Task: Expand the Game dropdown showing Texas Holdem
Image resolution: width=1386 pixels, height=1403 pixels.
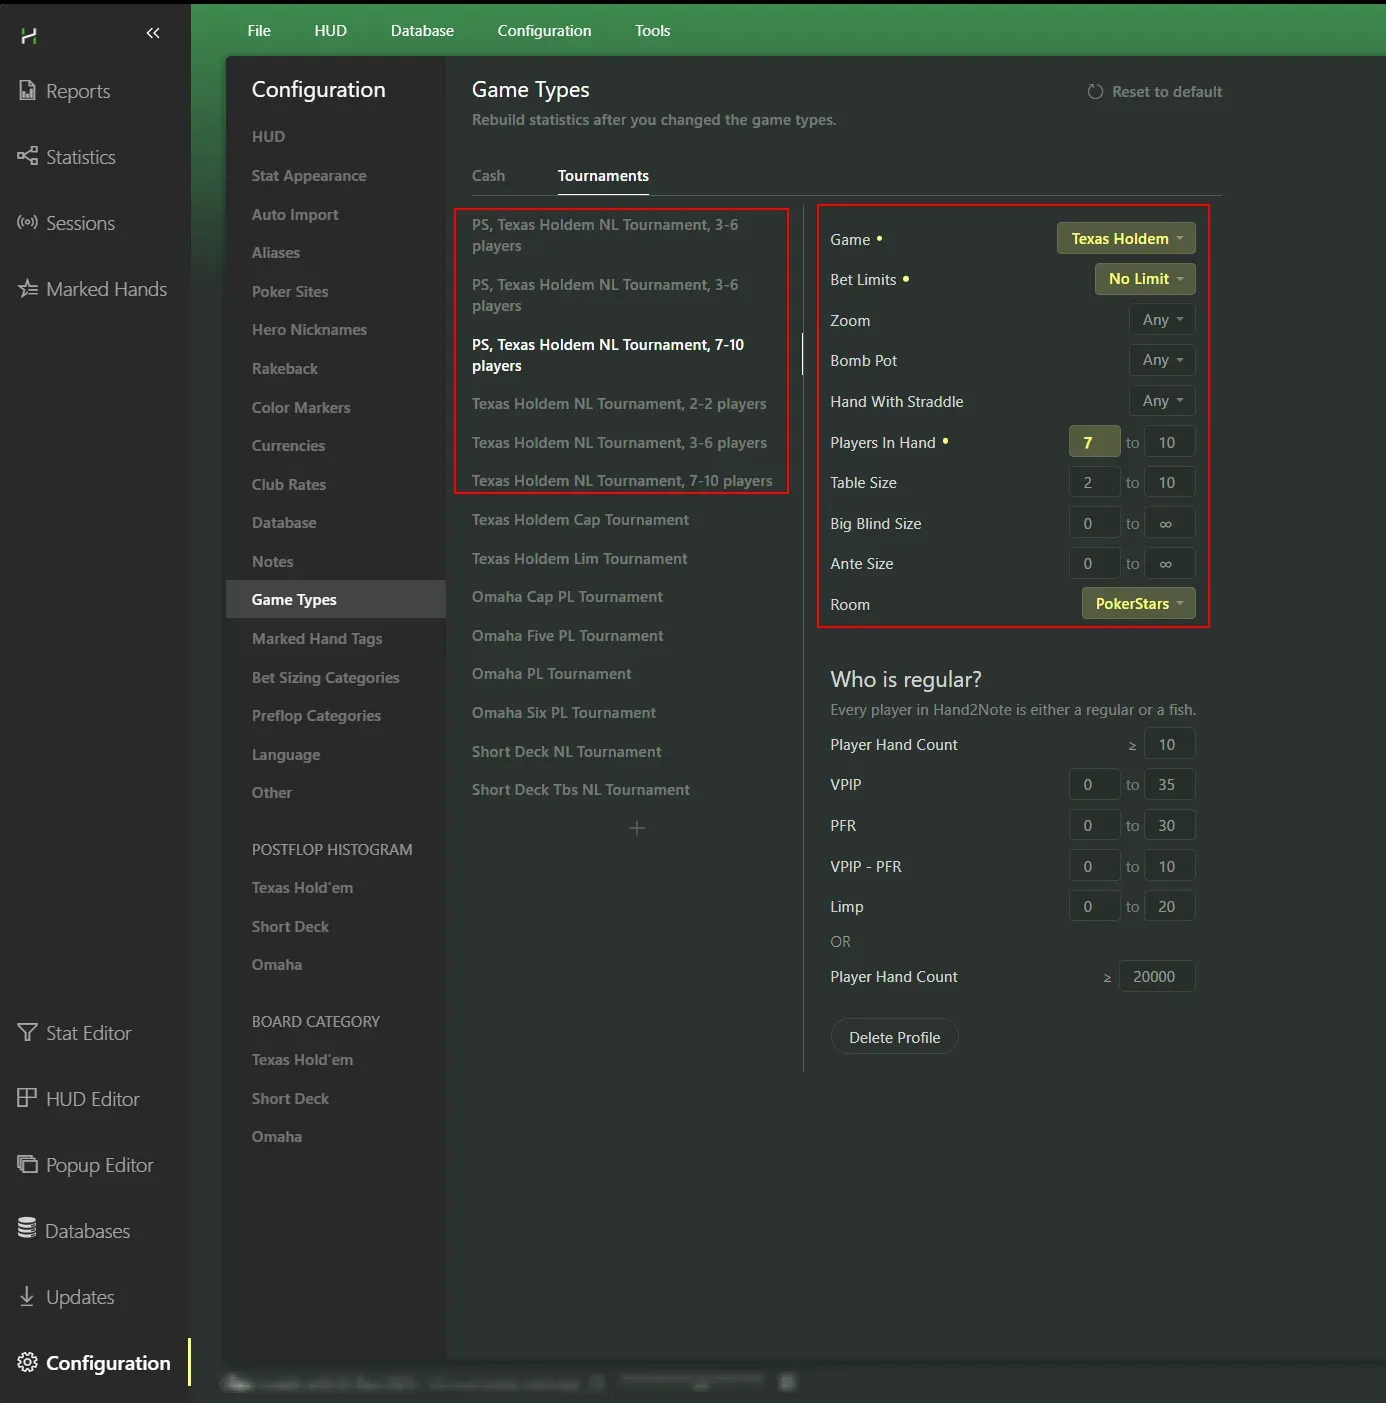Action: point(1125,238)
